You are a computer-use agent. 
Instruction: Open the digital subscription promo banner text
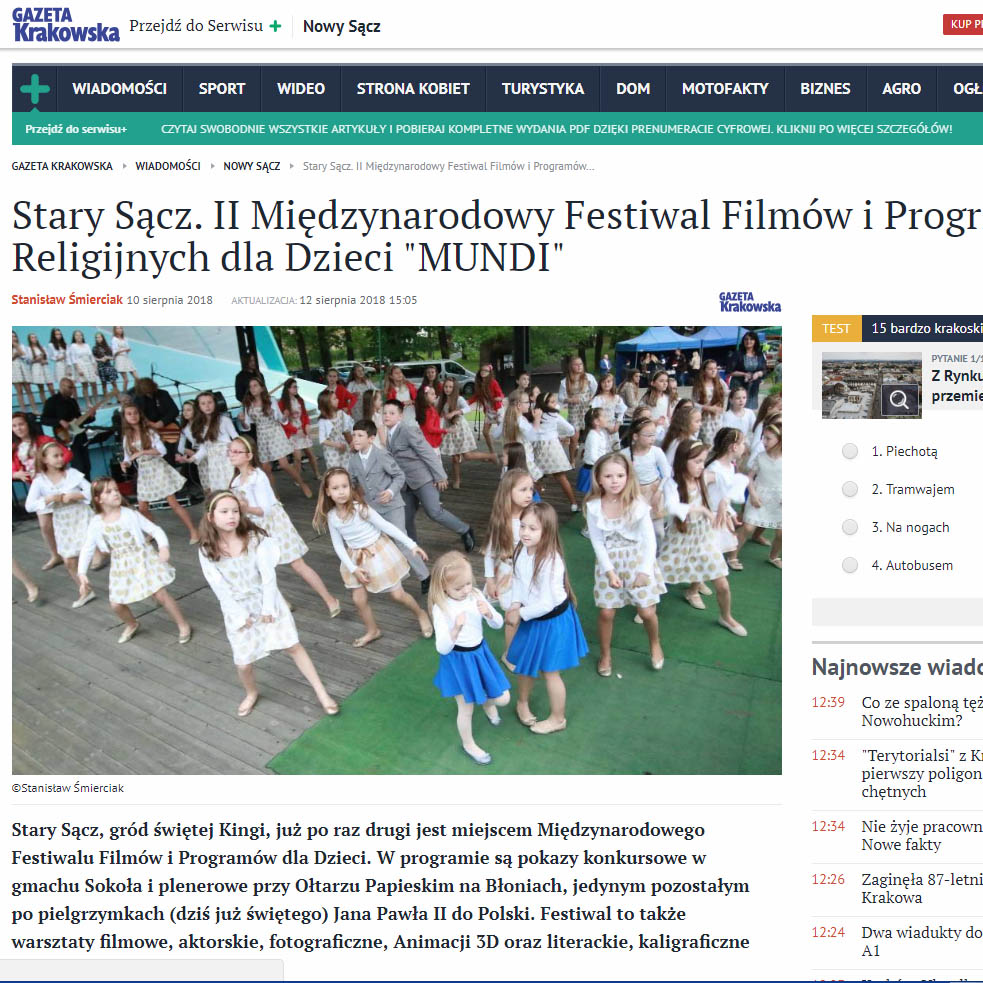coord(556,129)
